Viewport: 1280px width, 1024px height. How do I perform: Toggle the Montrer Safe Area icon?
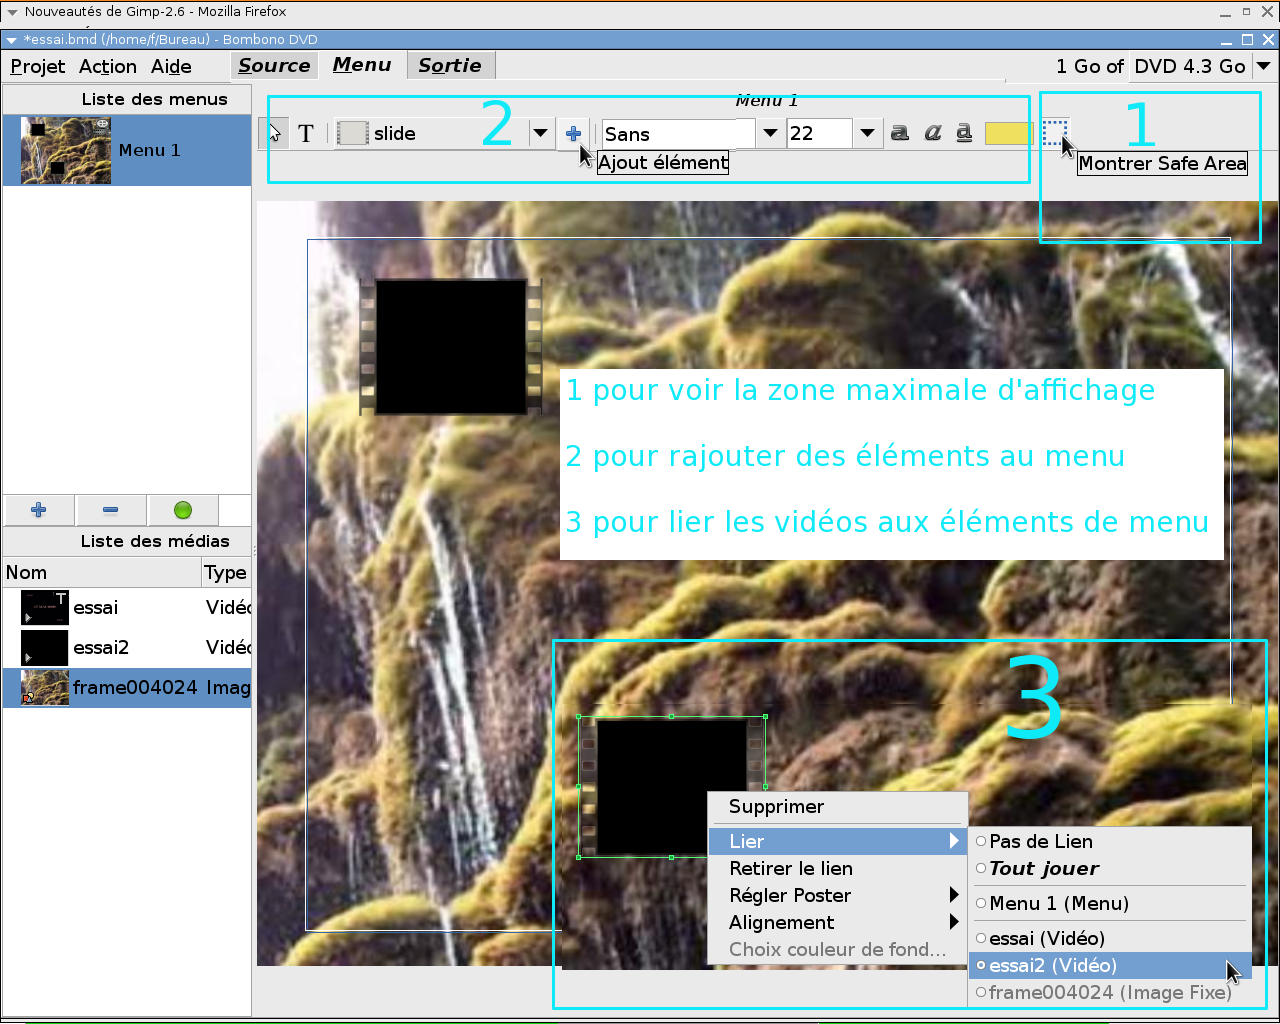coord(1054,132)
